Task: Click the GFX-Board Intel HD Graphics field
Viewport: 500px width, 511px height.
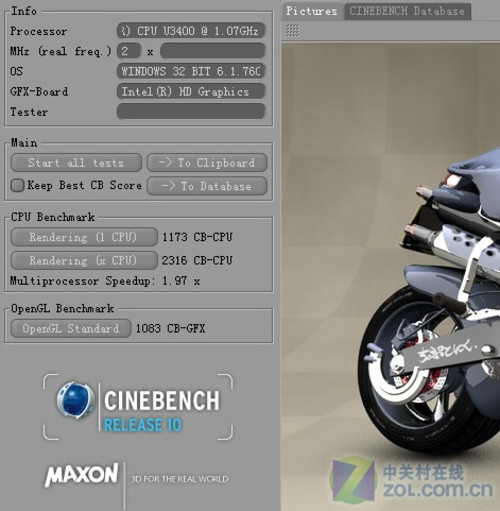Action: (x=191, y=91)
